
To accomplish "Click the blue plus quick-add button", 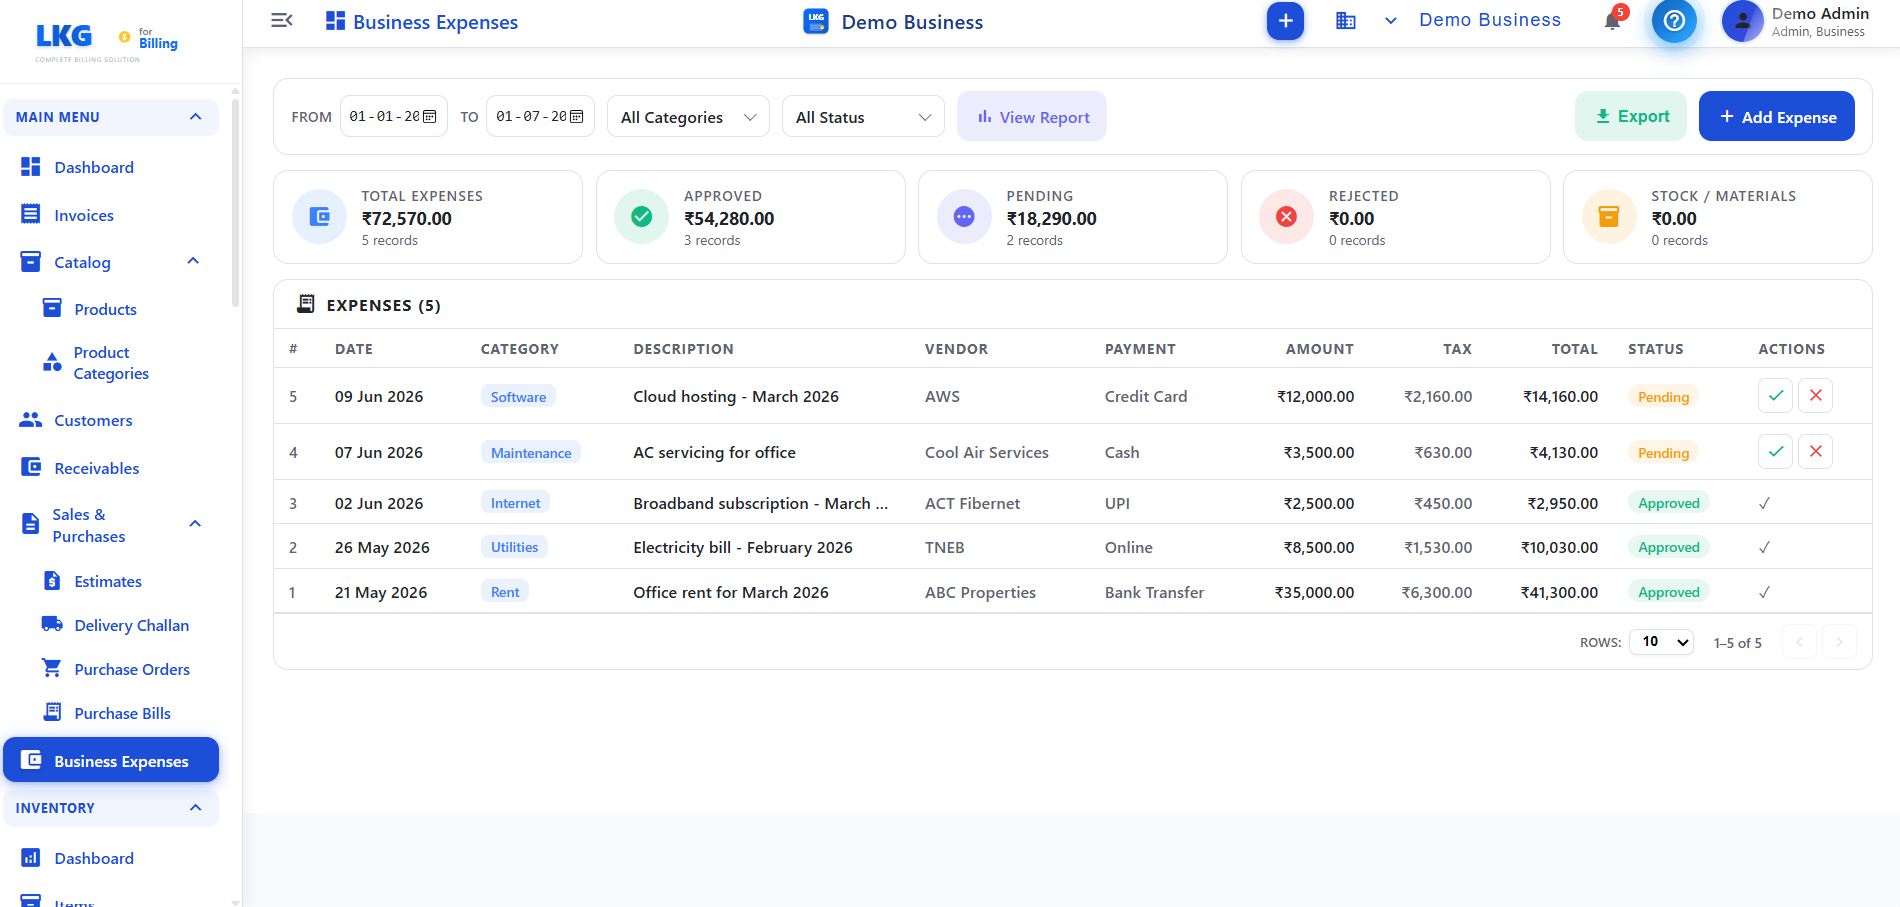I will 1285,21.
